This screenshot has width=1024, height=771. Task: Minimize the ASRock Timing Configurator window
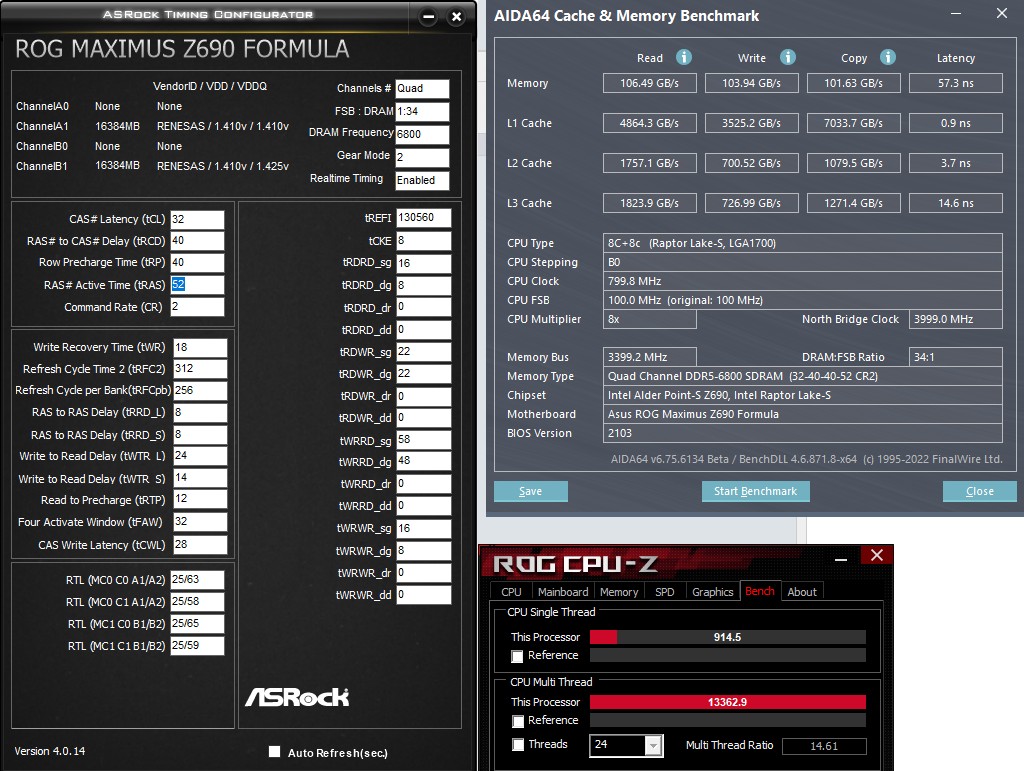[428, 17]
